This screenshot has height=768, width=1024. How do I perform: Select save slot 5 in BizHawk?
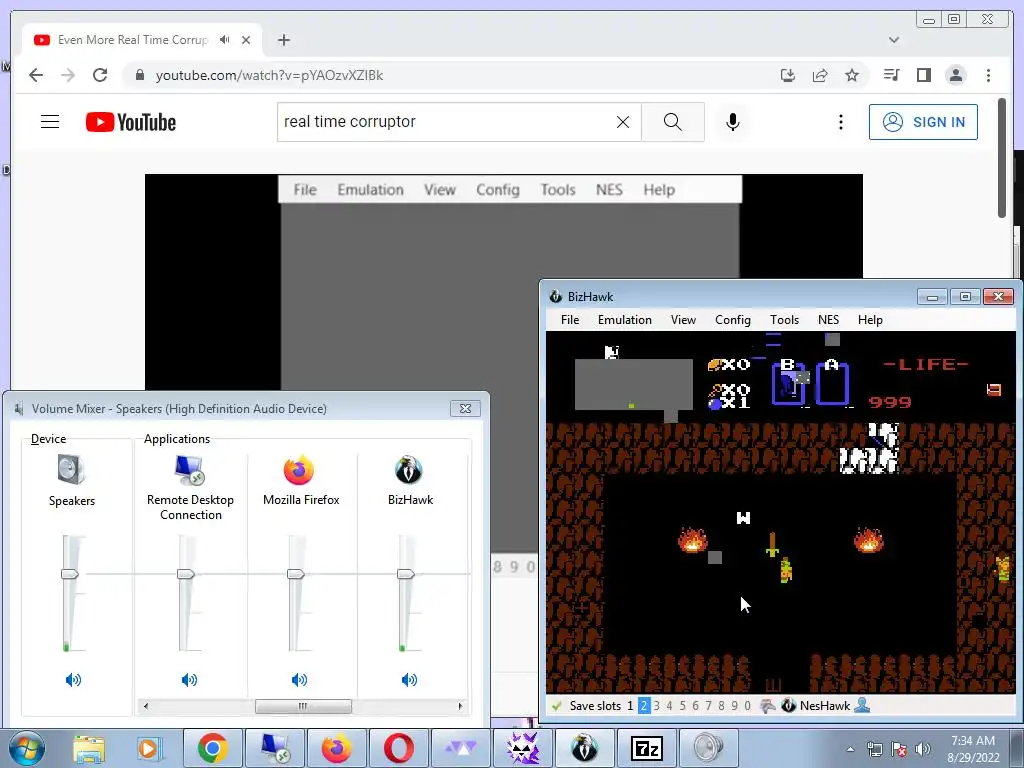682,705
